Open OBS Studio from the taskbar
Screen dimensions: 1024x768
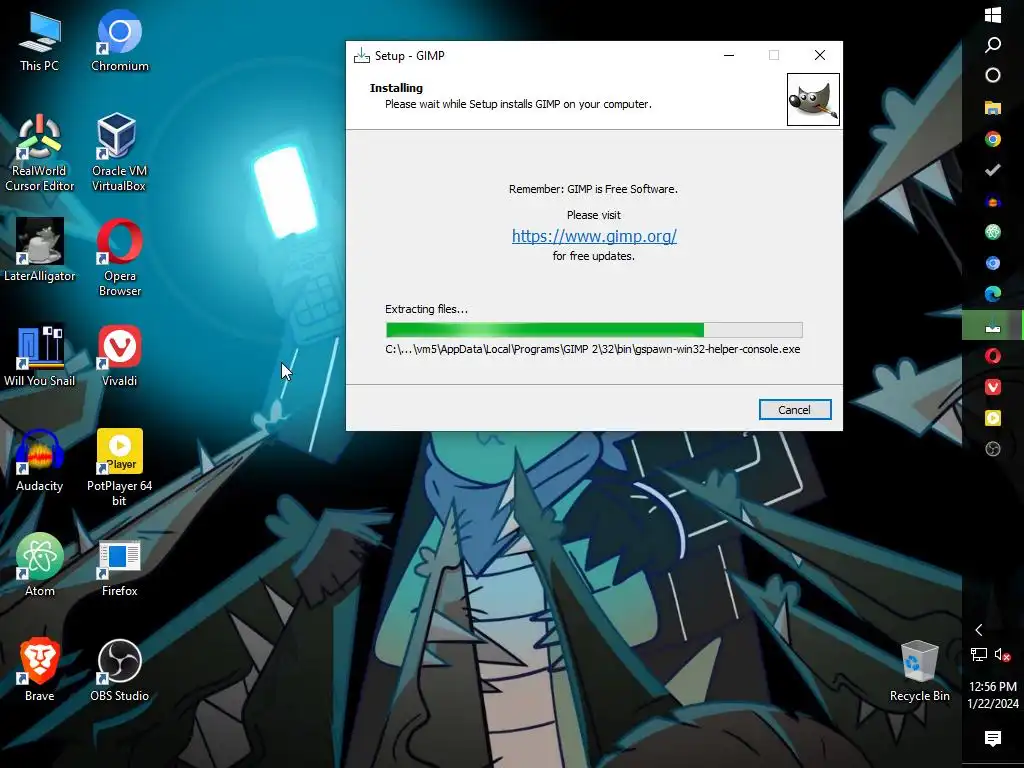993,449
